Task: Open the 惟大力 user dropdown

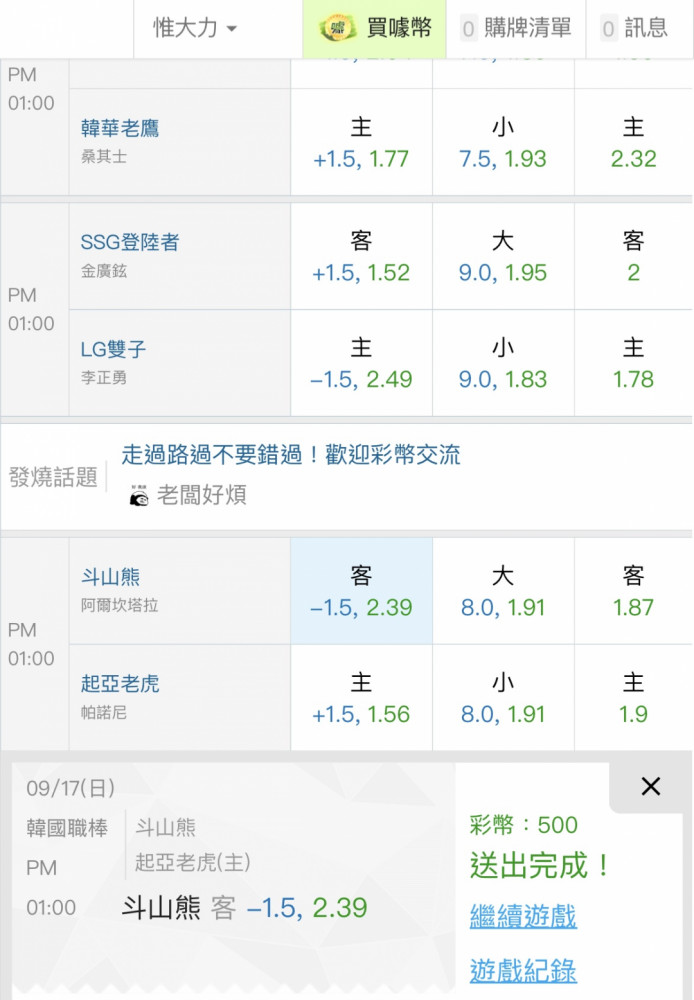Action: coord(195,28)
